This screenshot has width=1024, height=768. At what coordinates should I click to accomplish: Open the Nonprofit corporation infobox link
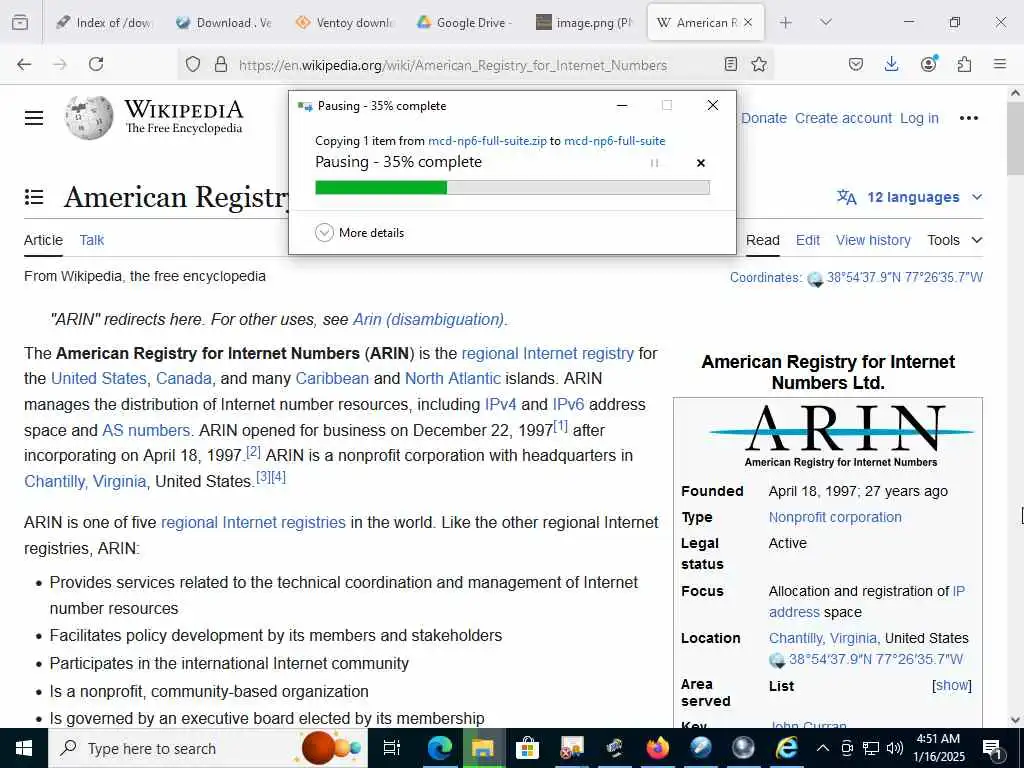click(835, 517)
